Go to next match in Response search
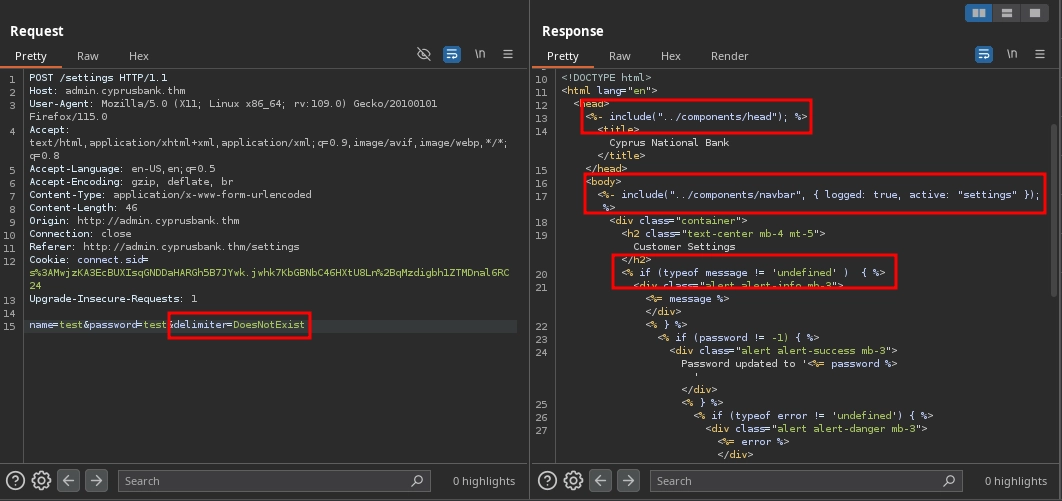Viewport: 1062px width, 501px height. click(627, 480)
